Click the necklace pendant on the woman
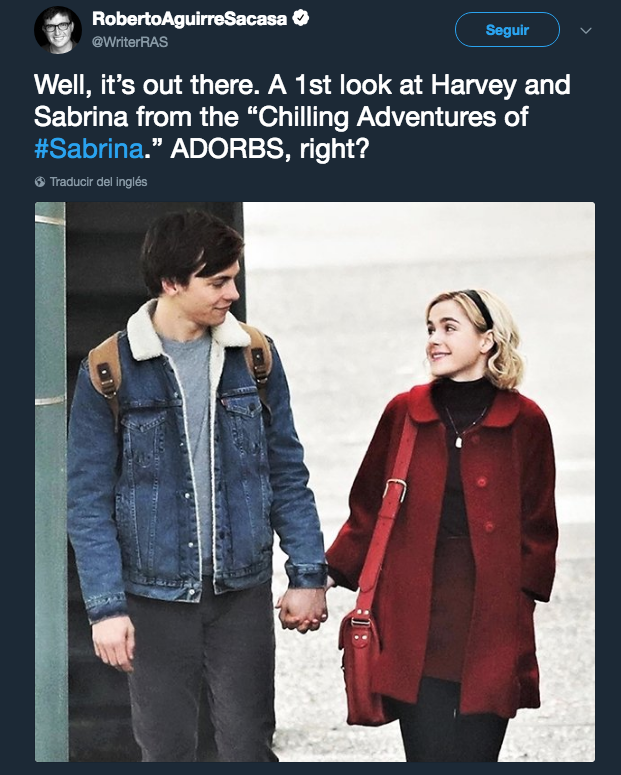The width and height of the screenshot is (621, 775). coord(458,440)
